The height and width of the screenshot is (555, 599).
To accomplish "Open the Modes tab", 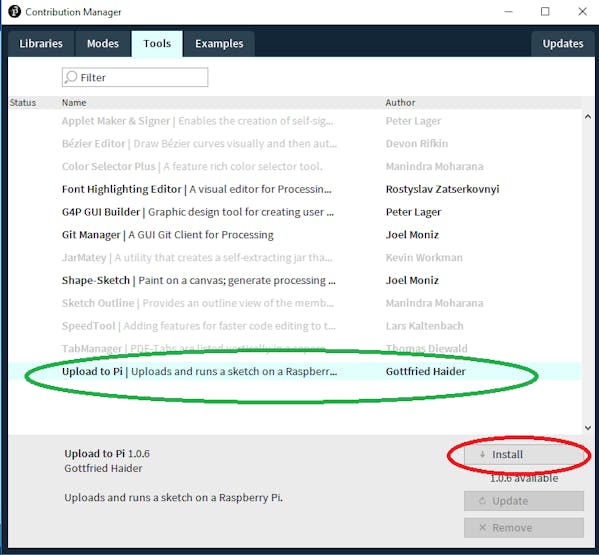I will (103, 44).
